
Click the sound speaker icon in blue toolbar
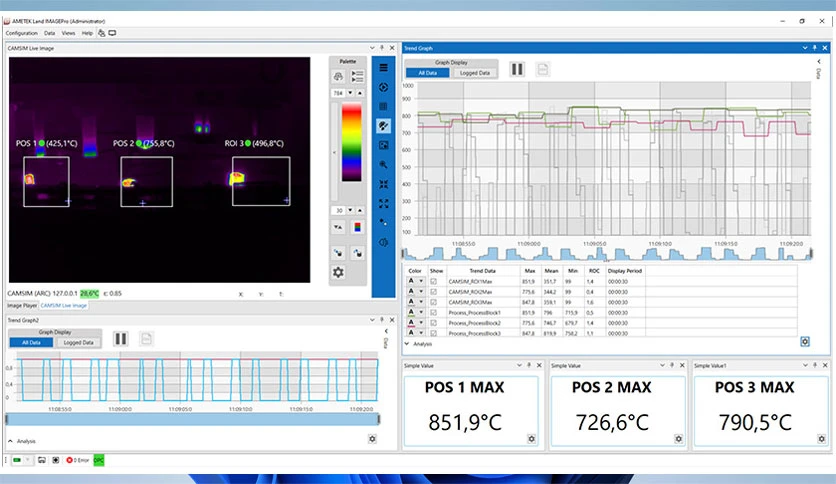click(x=383, y=243)
